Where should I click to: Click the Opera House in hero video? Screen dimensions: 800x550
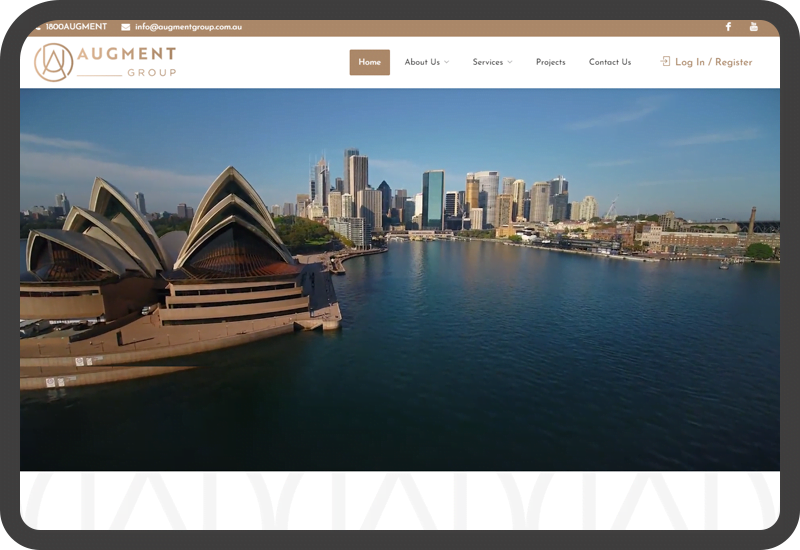tap(170, 260)
